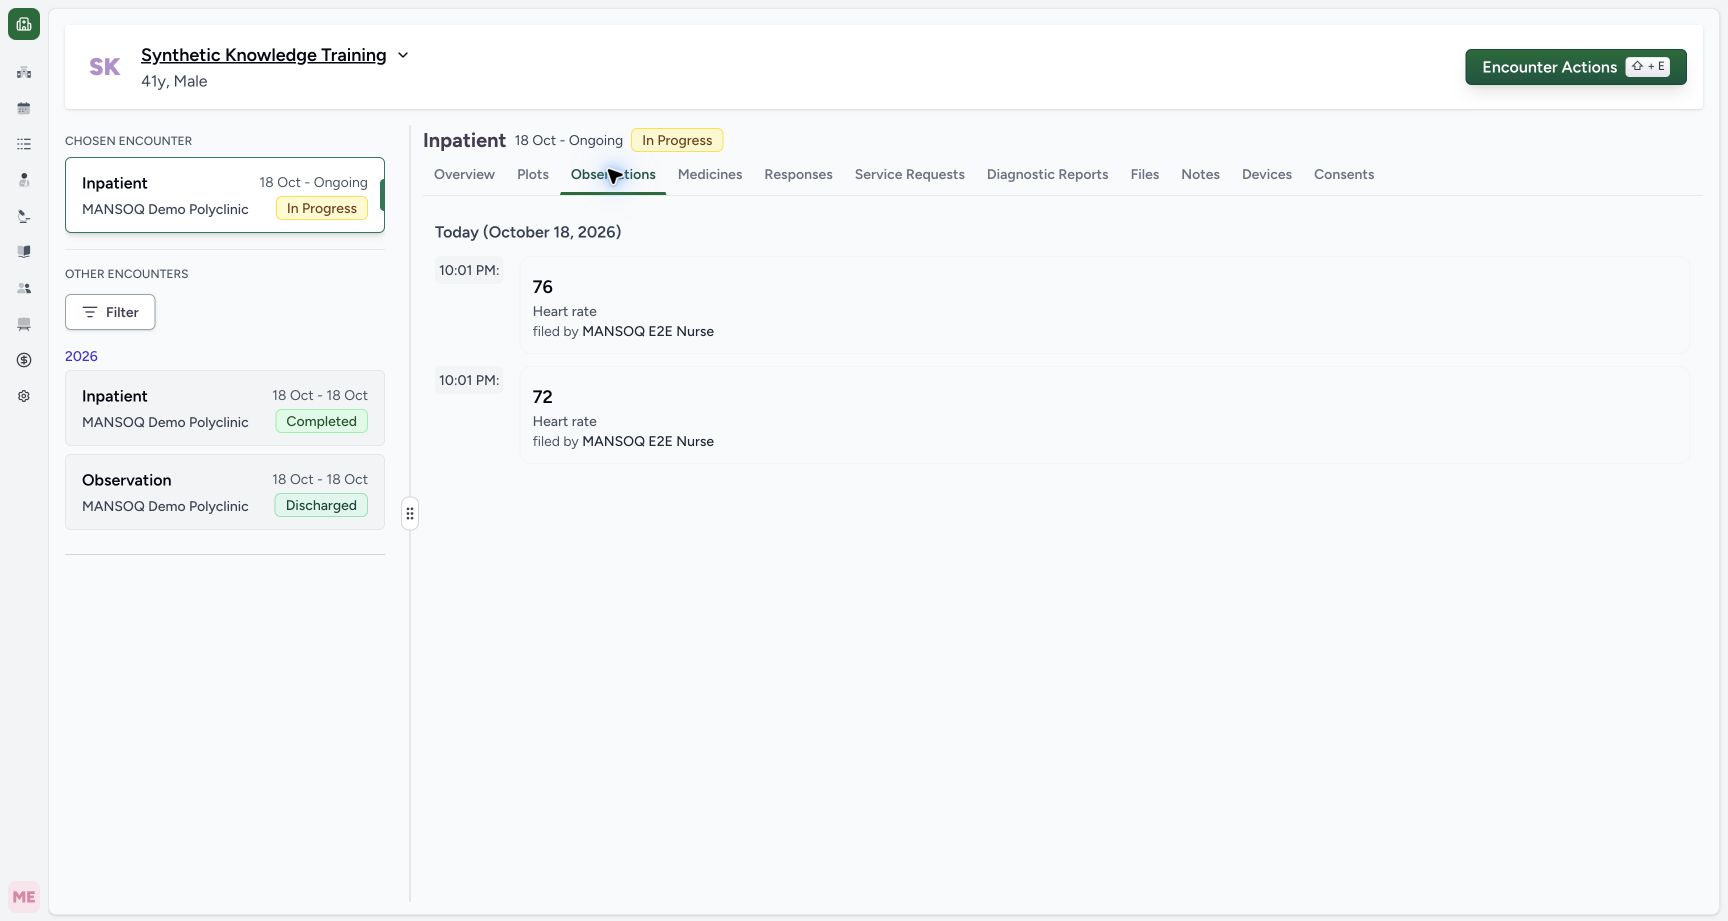Open the ME user avatar
Screen dimensions: 1728x921
24,897
